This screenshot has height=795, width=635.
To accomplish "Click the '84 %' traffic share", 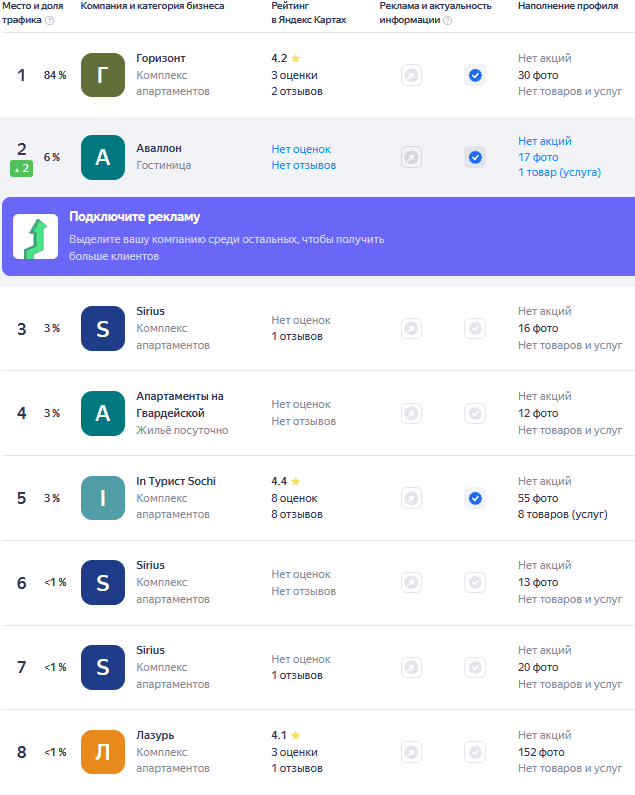I will click(x=55, y=75).
